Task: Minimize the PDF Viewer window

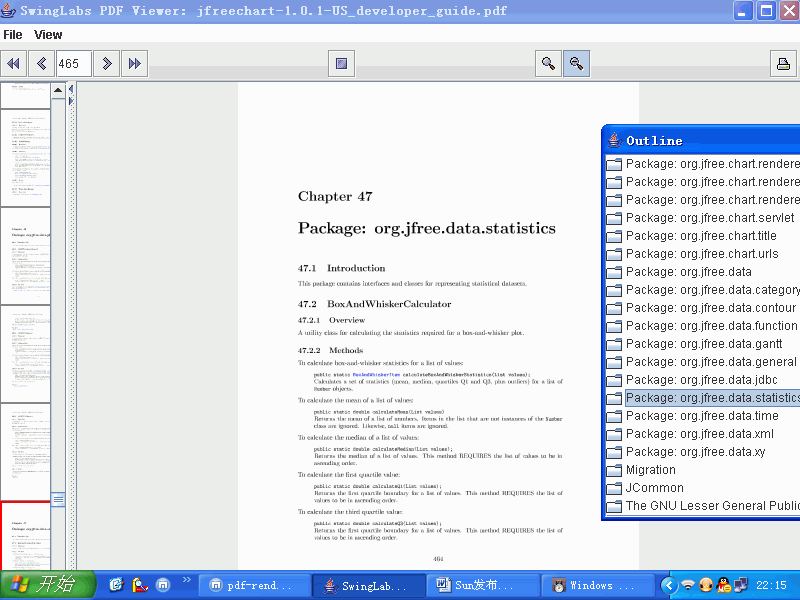Action: (742, 10)
